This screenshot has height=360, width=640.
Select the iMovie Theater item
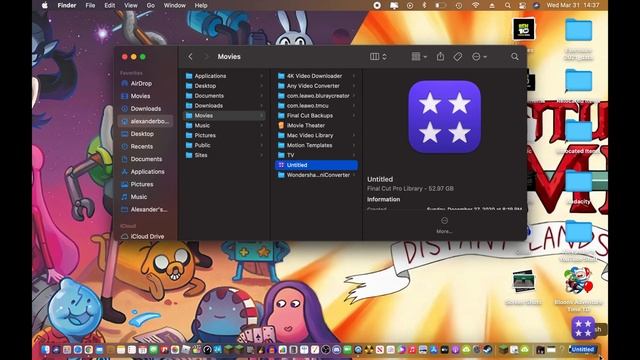pos(316,125)
